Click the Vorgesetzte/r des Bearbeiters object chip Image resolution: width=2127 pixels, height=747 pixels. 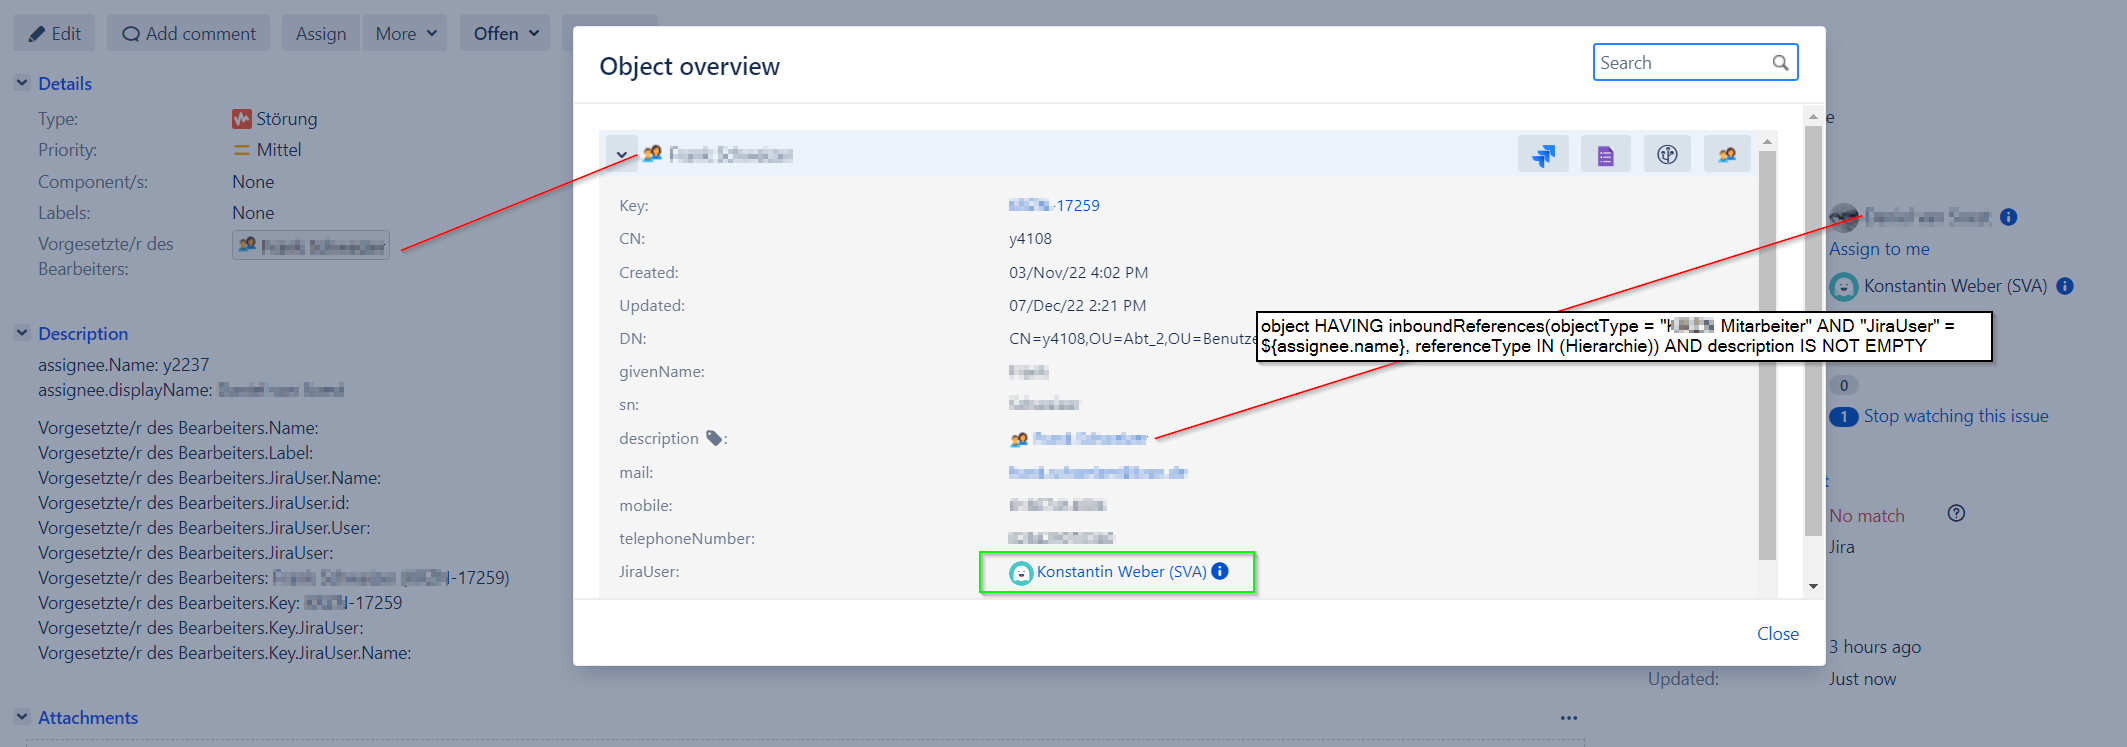click(311, 245)
